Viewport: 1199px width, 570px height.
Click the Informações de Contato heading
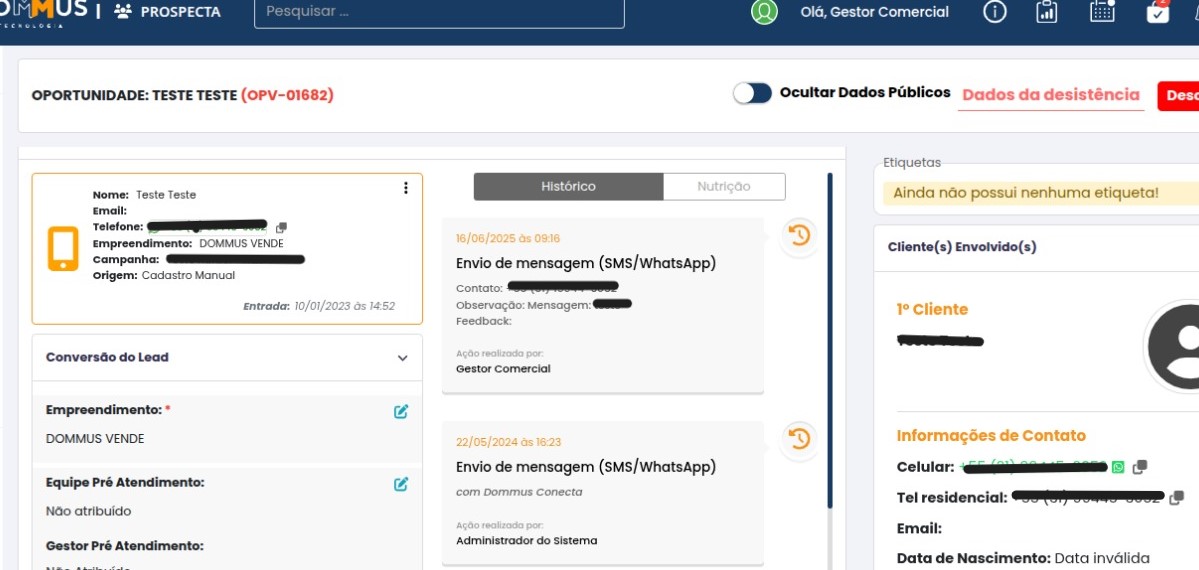(991, 435)
